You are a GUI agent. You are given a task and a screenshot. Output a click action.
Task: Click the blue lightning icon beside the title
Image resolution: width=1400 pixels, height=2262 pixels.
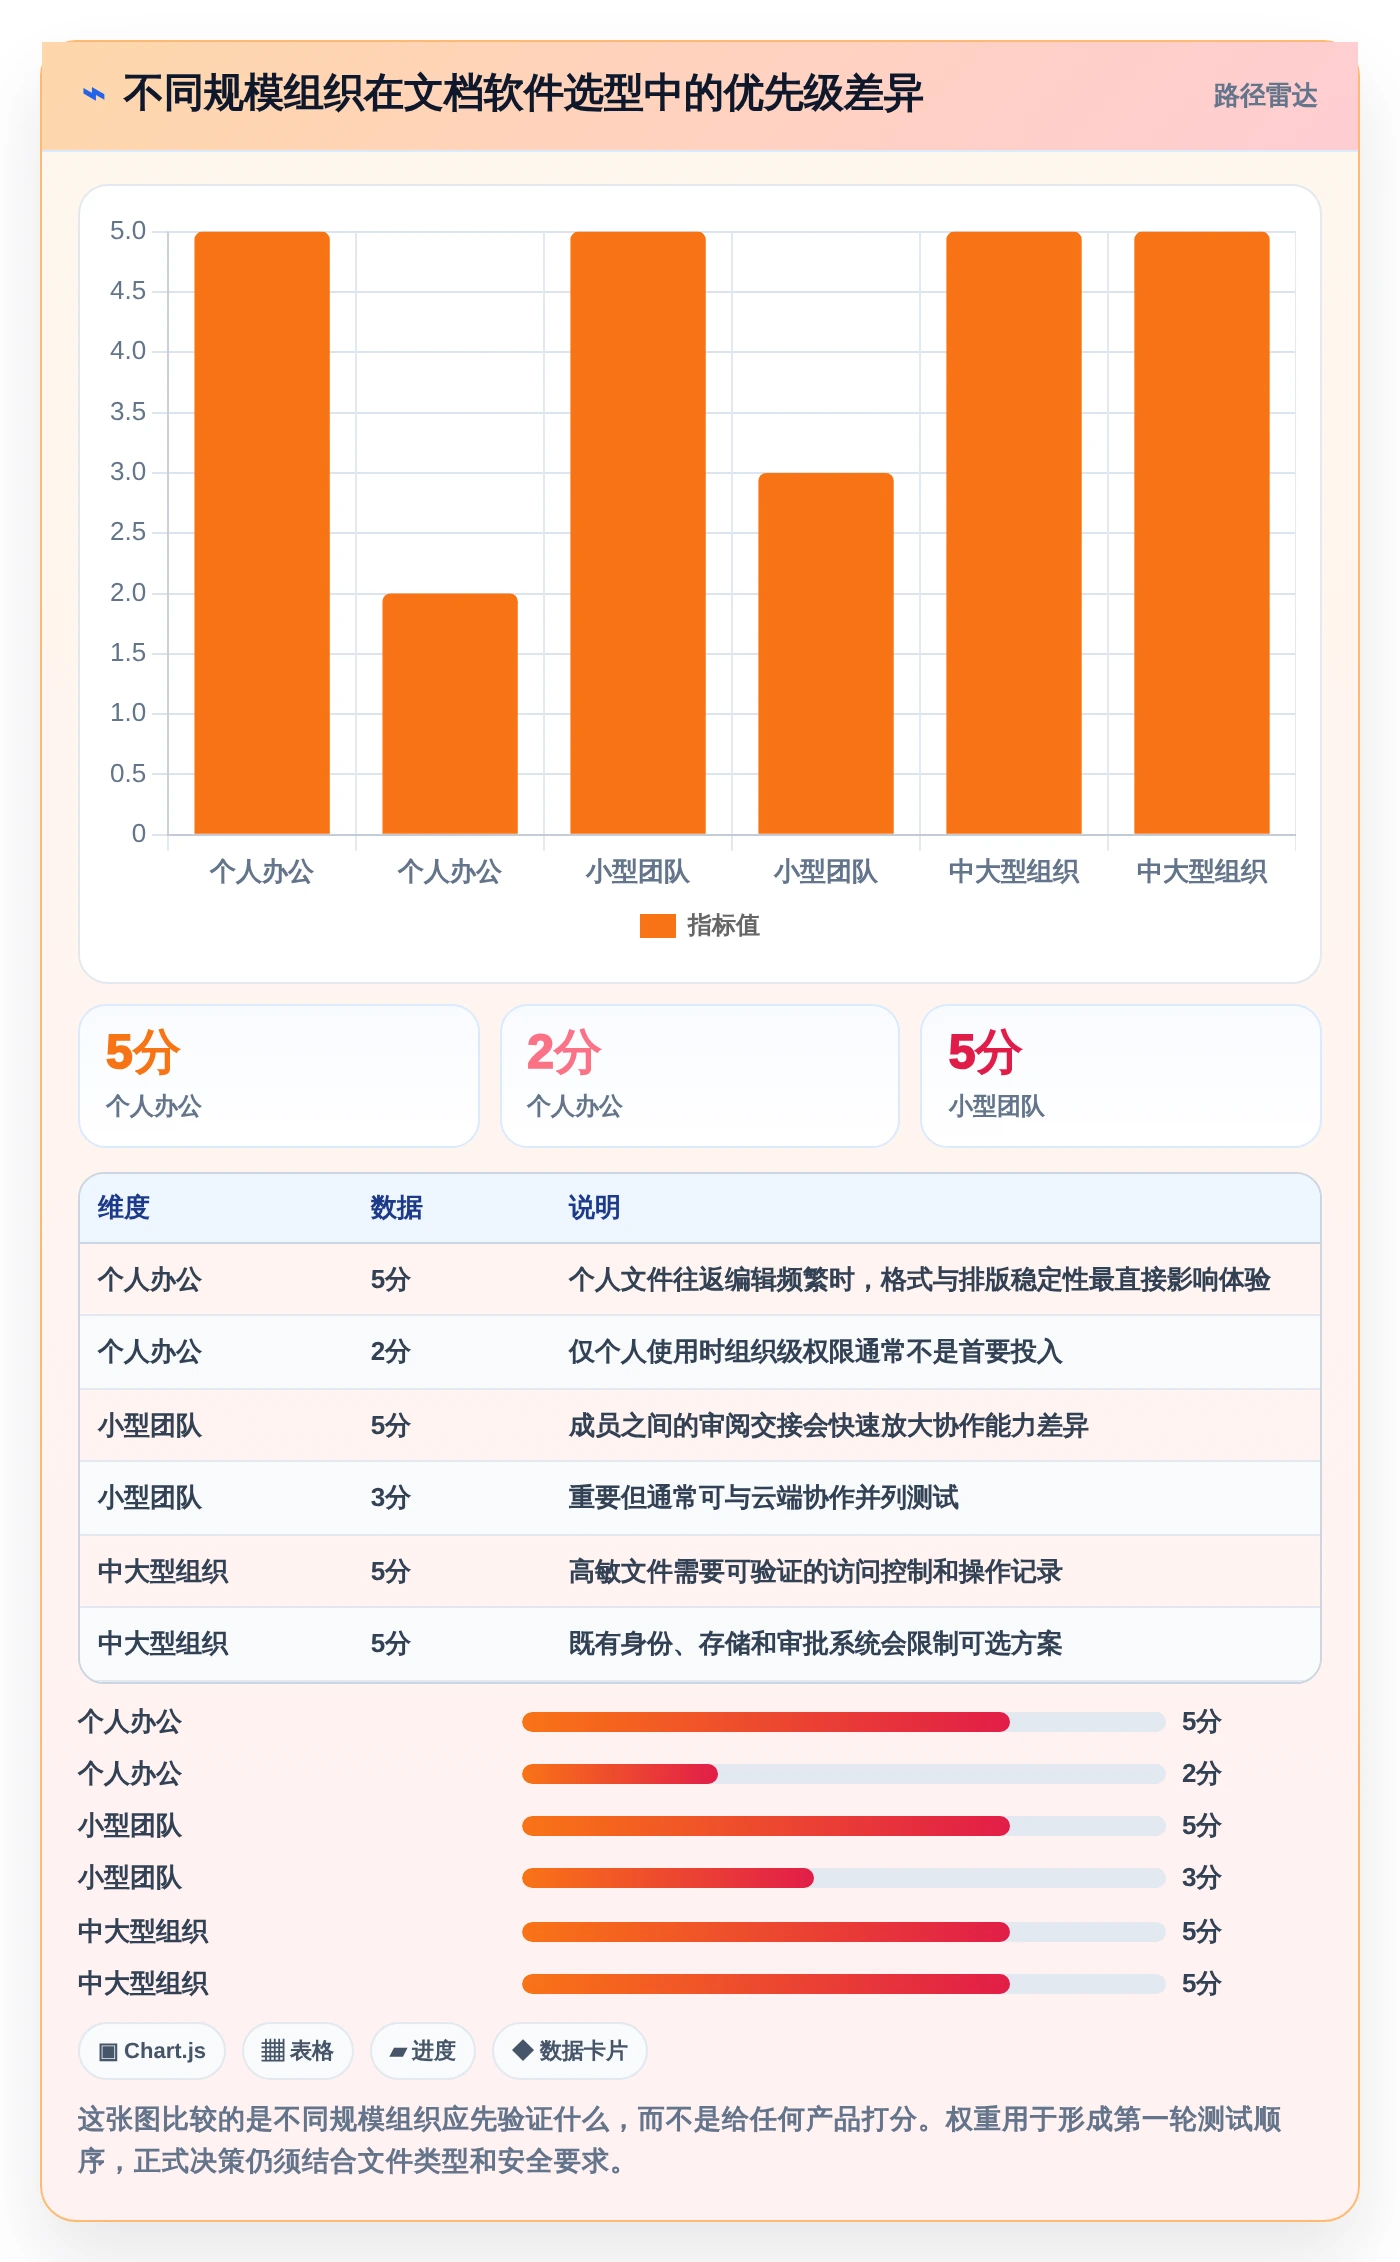pos(93,94)
